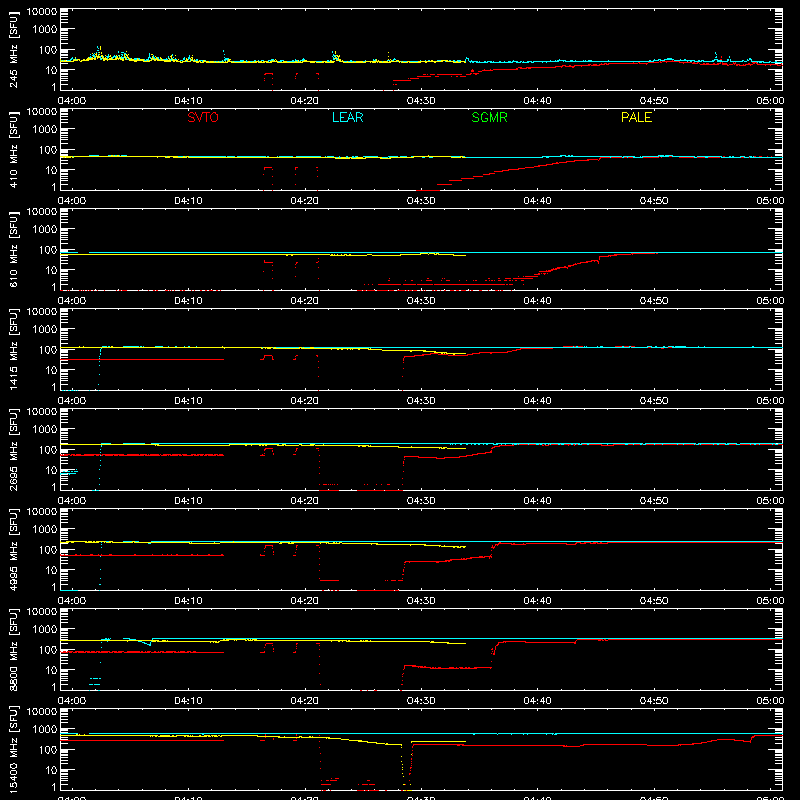Click 04:10 tick label under 2695 MHz panel
Viewport: 800px width, 800px height.
[188, 501]
